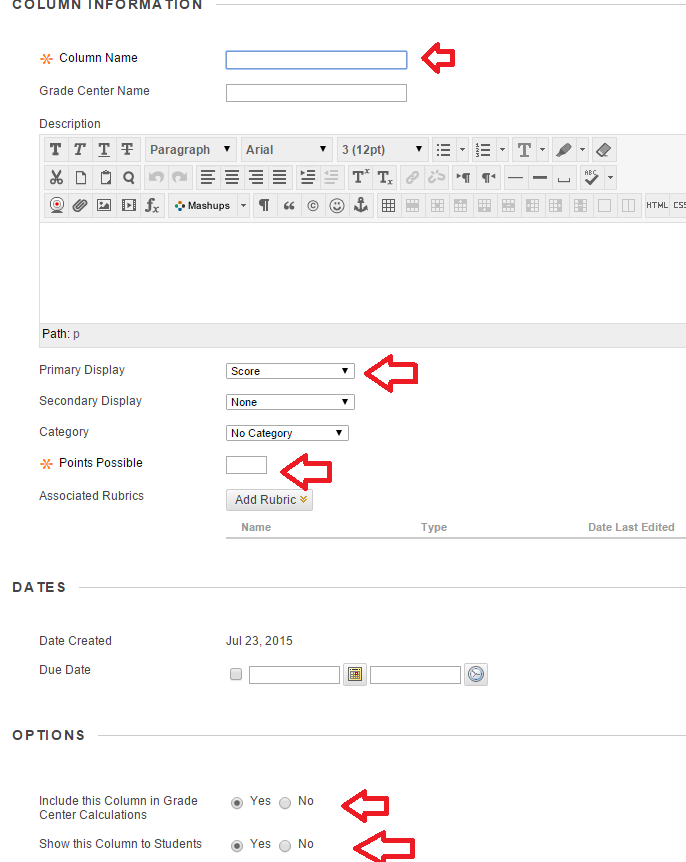Click the insert emoticon smiley icon

(x=337, y=206)
